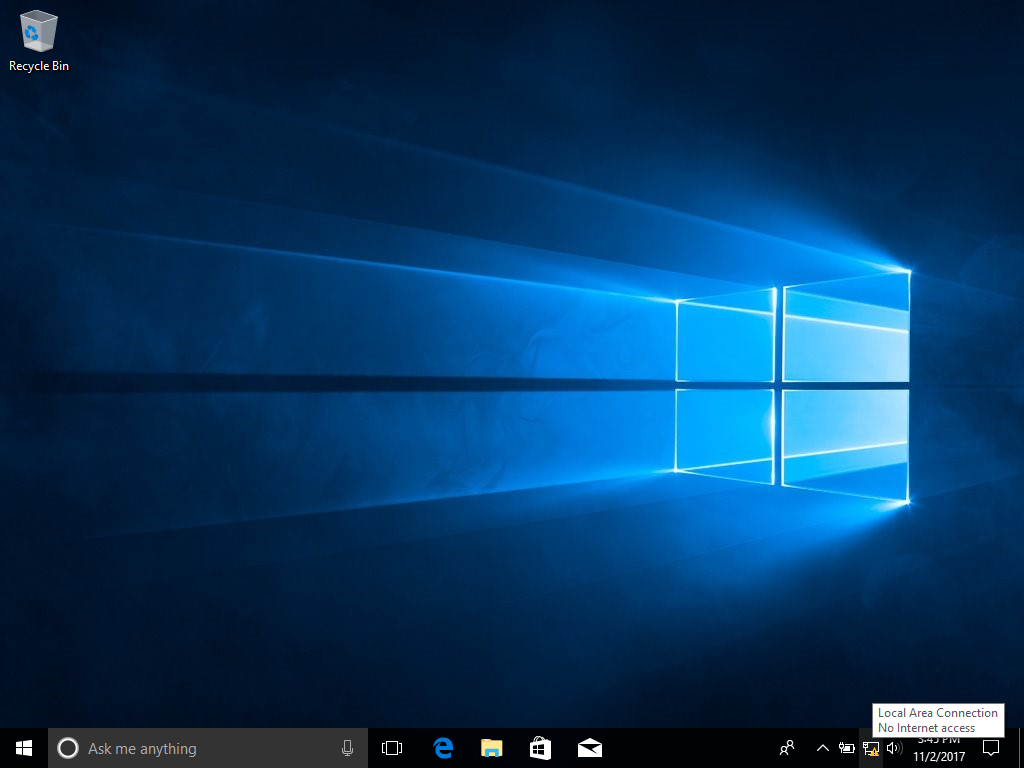Image resolution: width=1024 pixels, height=768 pixels.
Task: Check battery status in the system tray
Action: pyautogui.click(x=845, y=747)
